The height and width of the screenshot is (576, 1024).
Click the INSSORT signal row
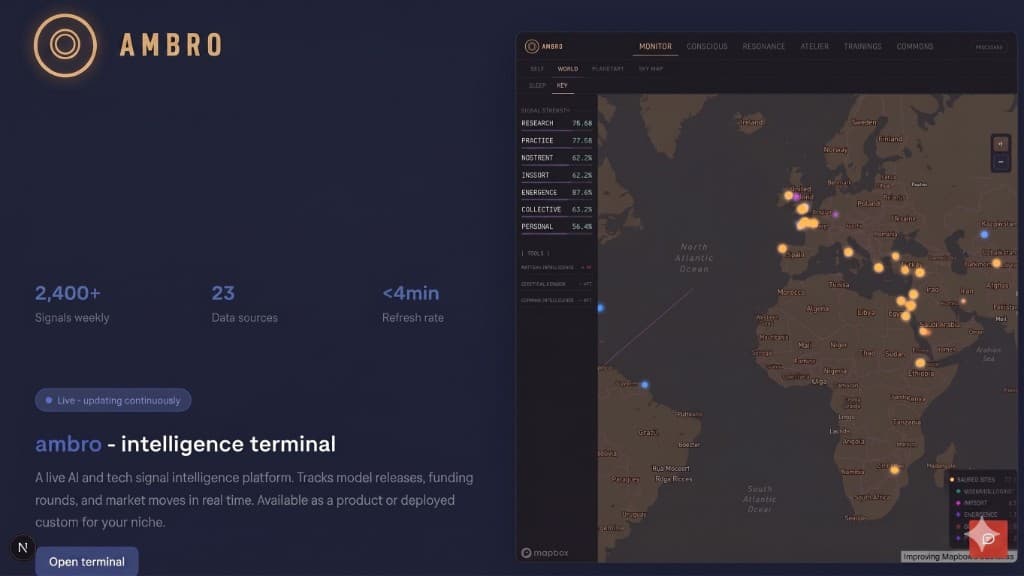click(x=556, y=175)
